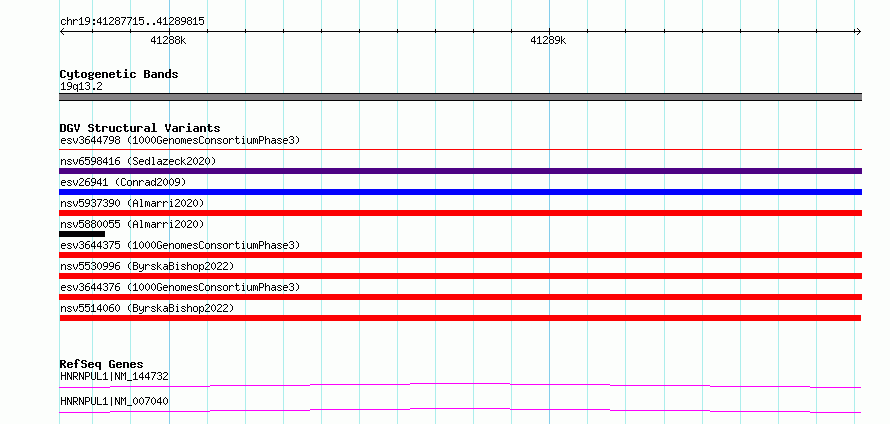
Task: Select the DGV Structural Variants track title
Action: (140, 128)
